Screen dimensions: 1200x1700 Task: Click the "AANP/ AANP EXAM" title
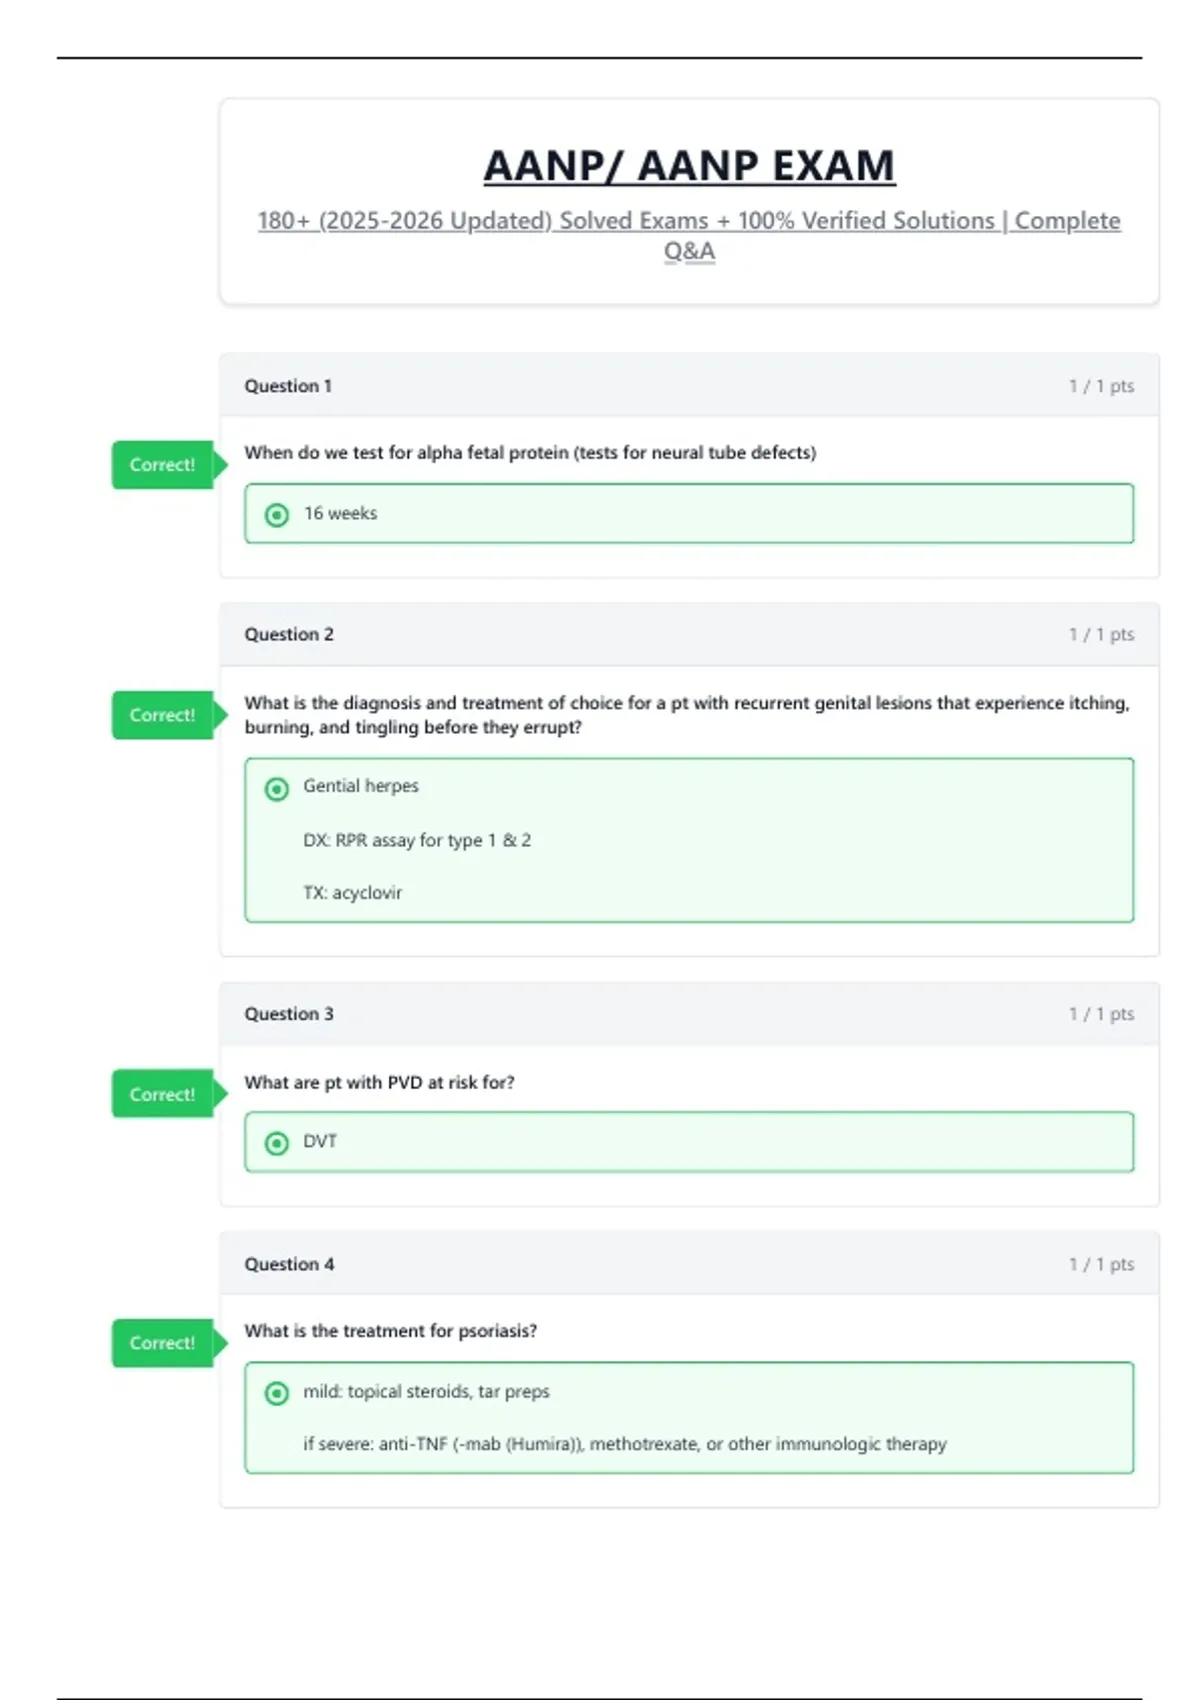point(689,166)
